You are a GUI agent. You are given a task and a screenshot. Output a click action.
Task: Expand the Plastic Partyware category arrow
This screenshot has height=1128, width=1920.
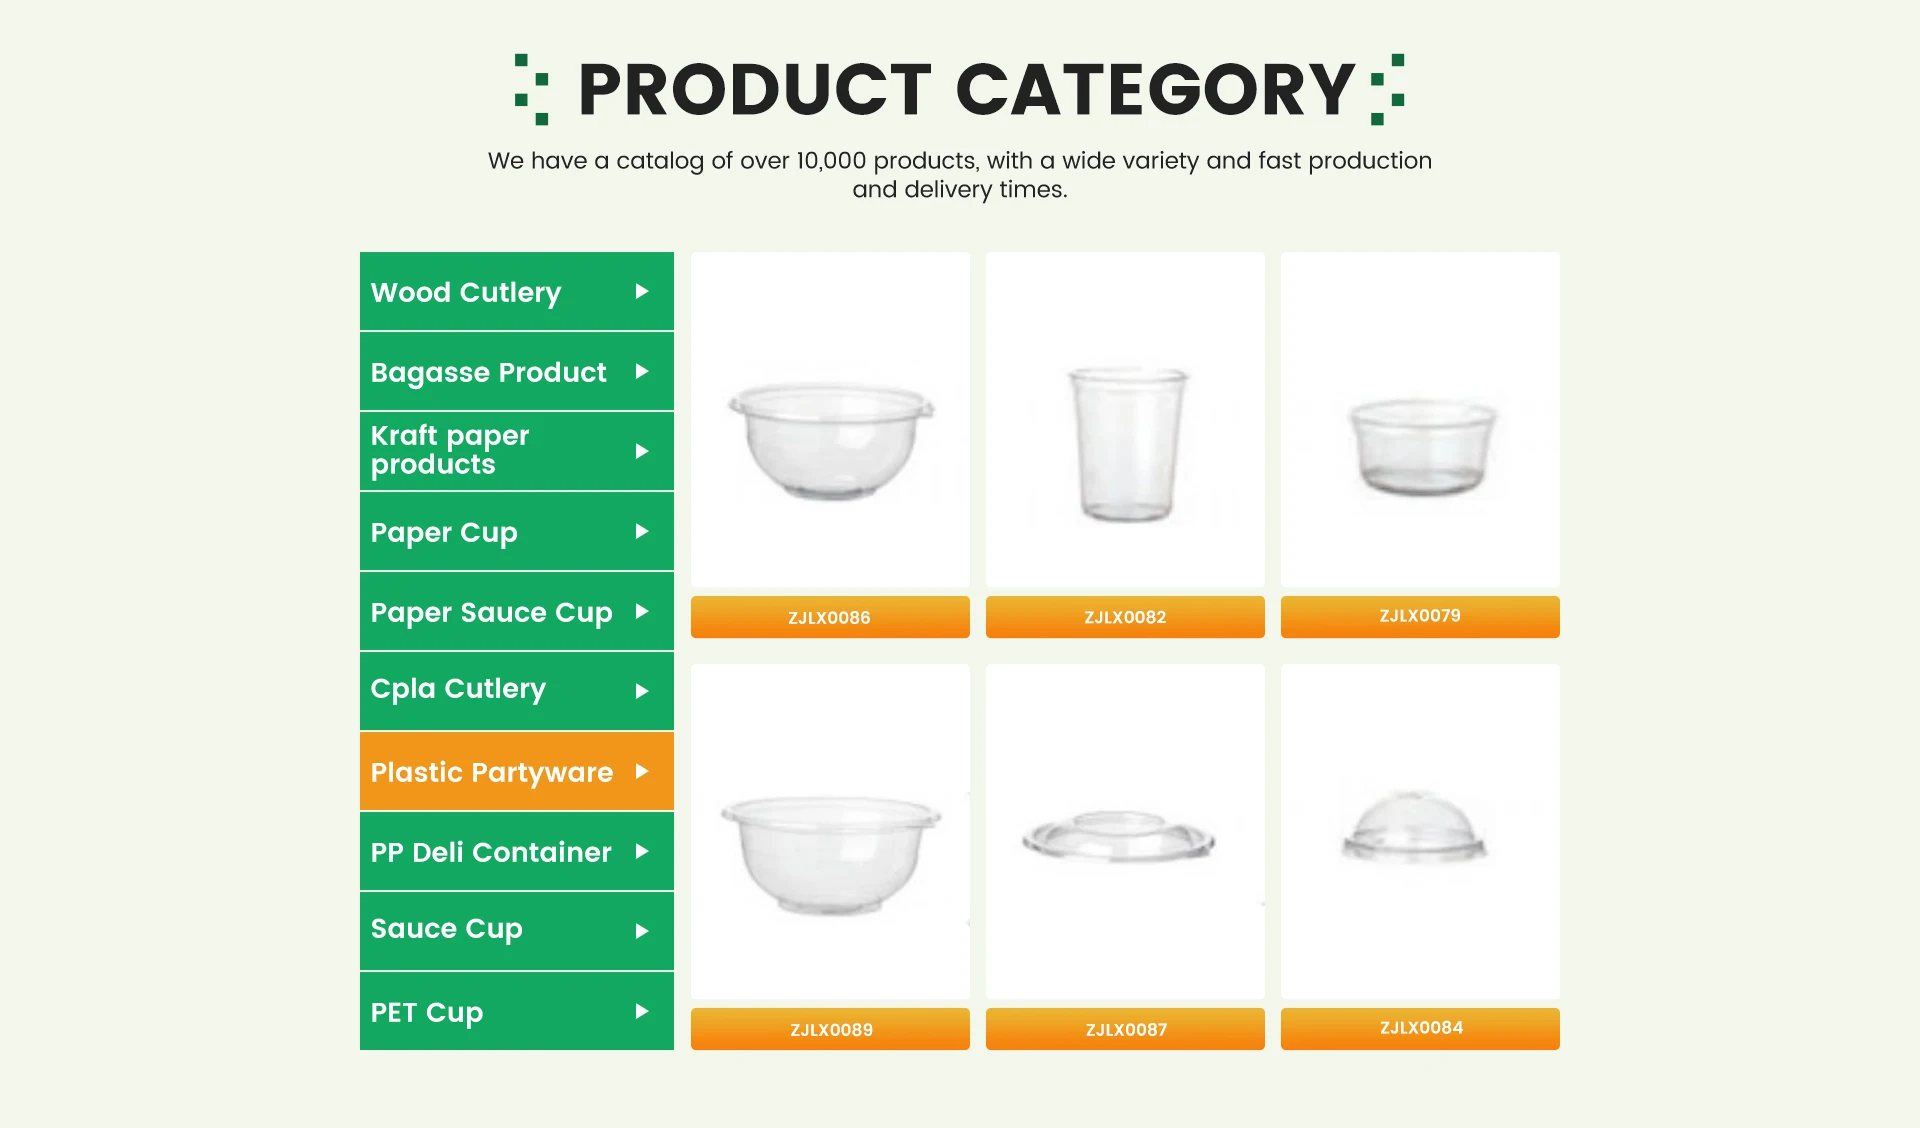[642, 772]
